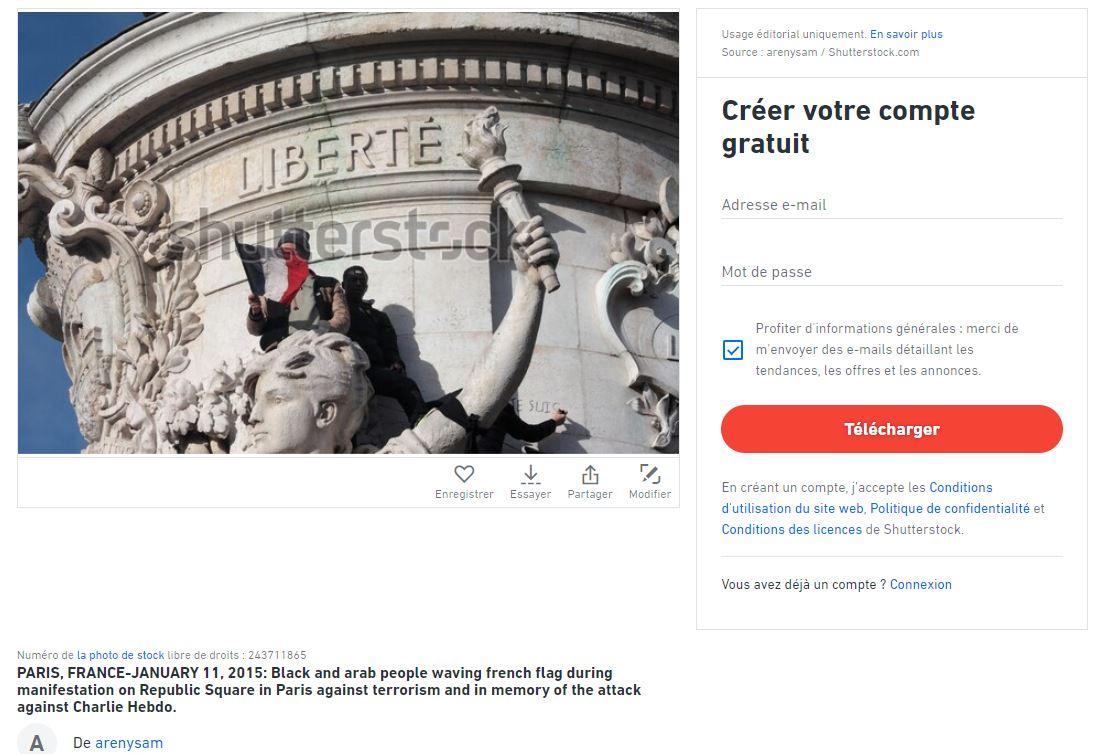Visit contributor arenysam profile link

[x=129, y=743]
